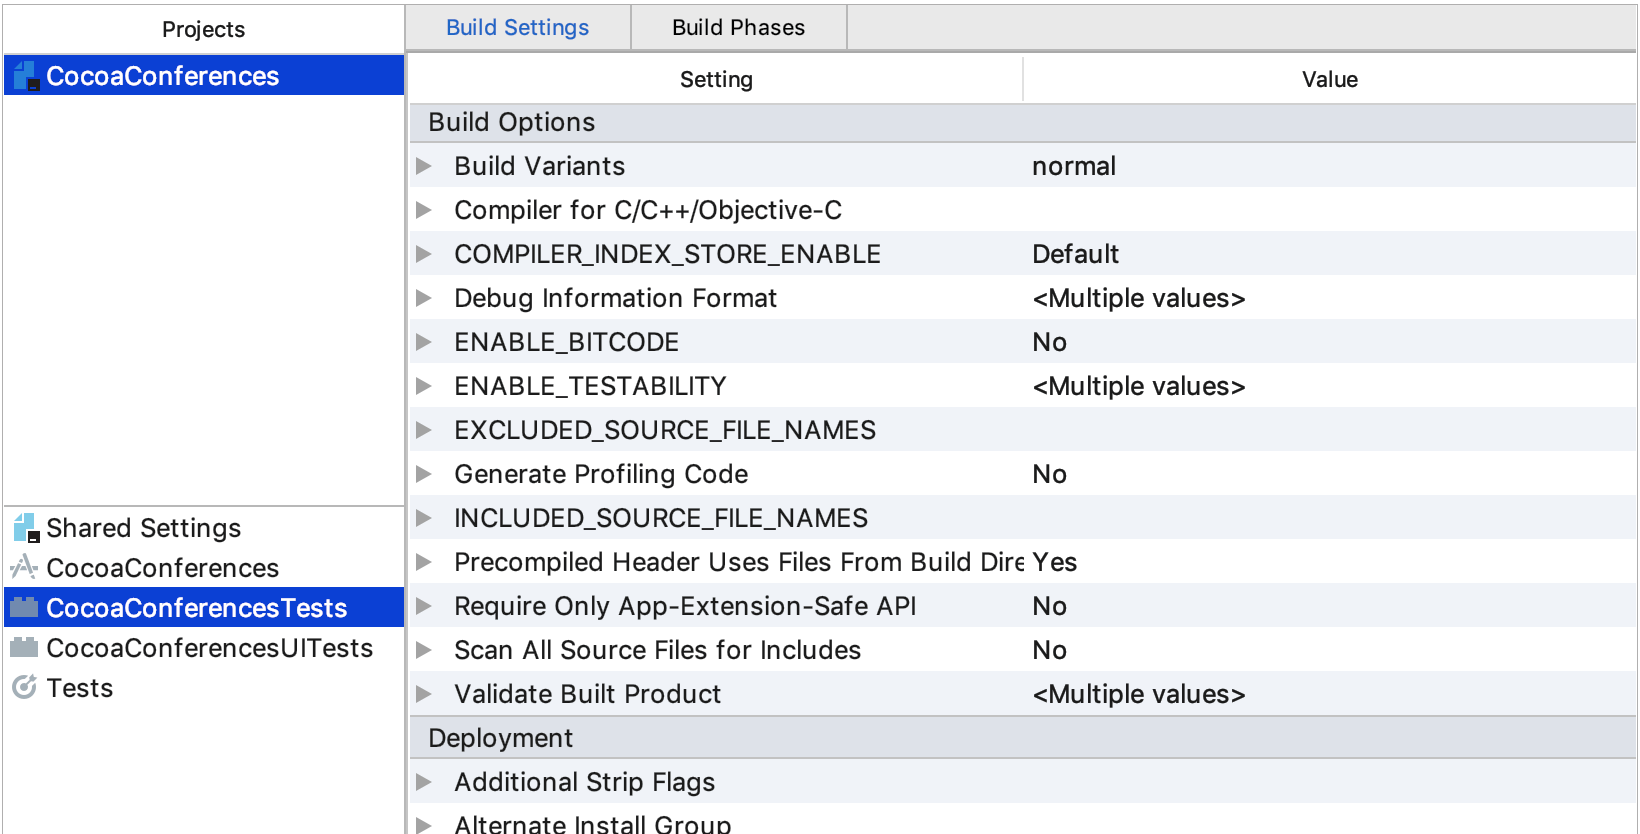Select the CocoaConferencesTests target
Viewport: 1640px width, 834px height.
[204, 607]
